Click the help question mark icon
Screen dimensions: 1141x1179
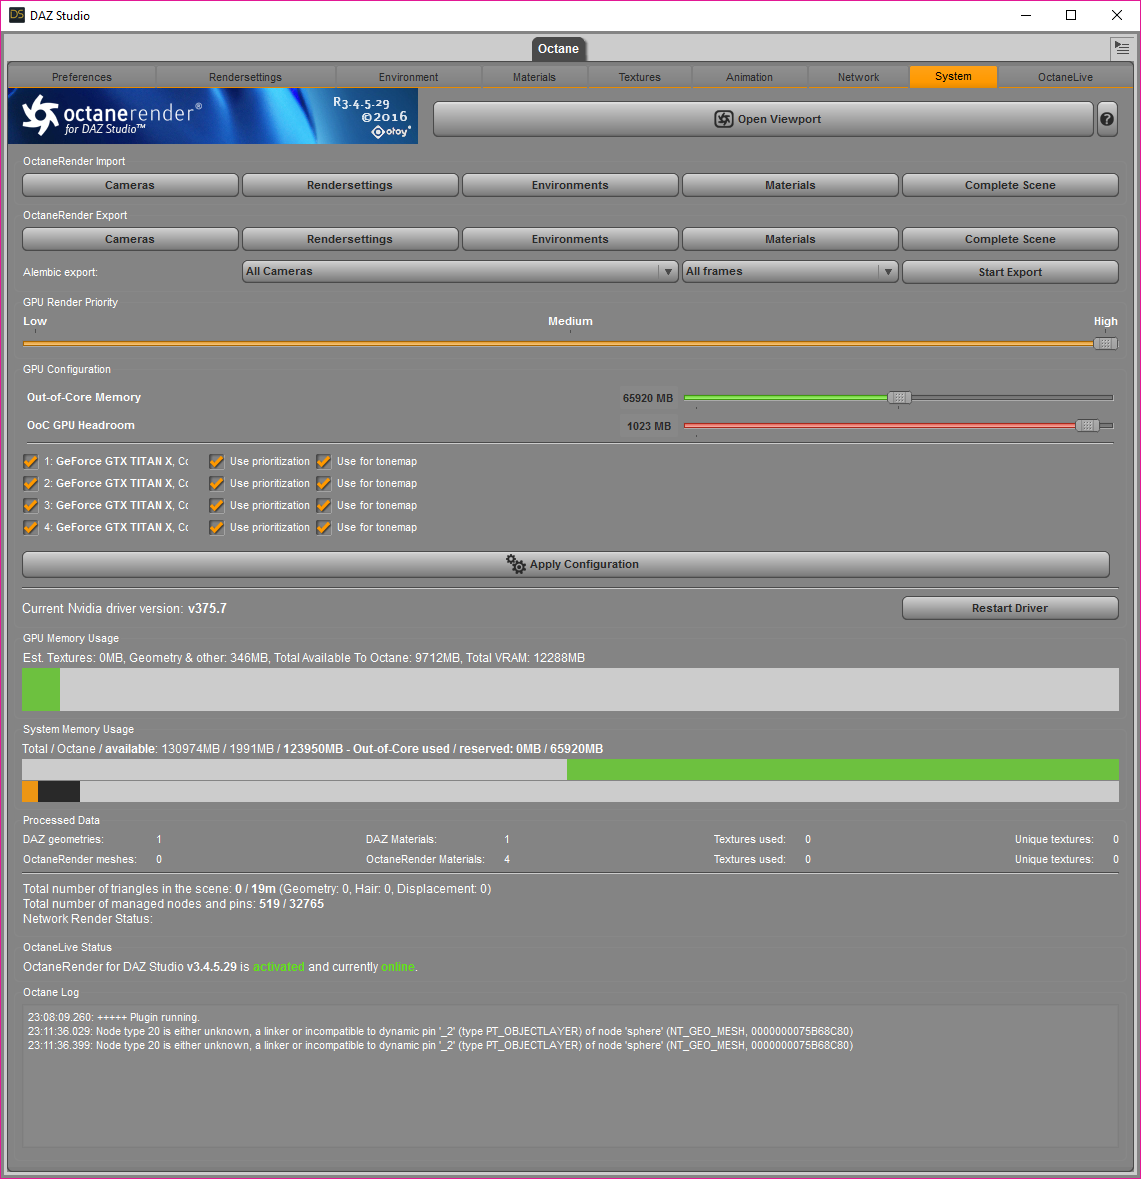(1106, 119)
